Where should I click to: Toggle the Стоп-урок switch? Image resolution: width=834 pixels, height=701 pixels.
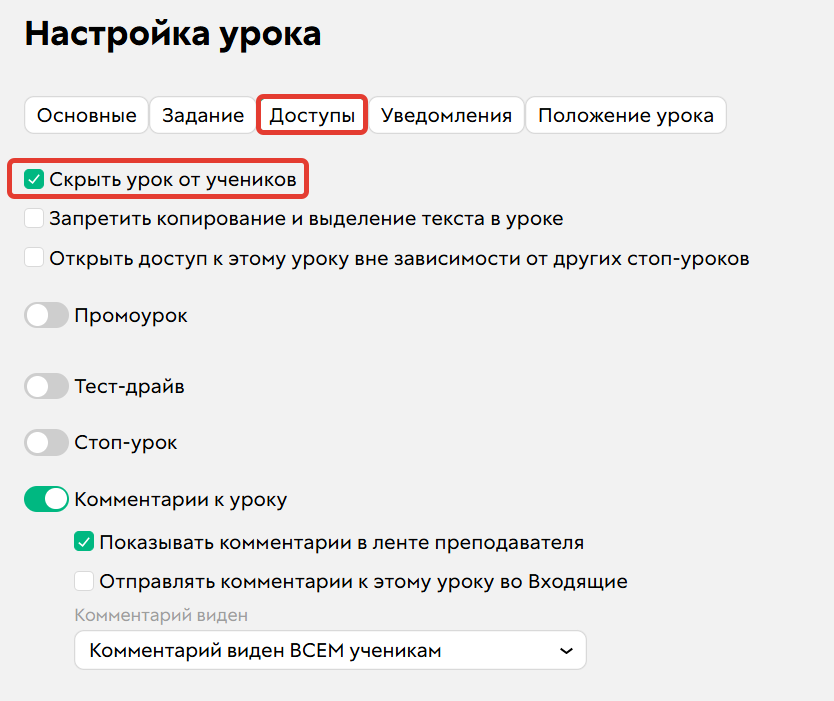click(x=46, y=443)
